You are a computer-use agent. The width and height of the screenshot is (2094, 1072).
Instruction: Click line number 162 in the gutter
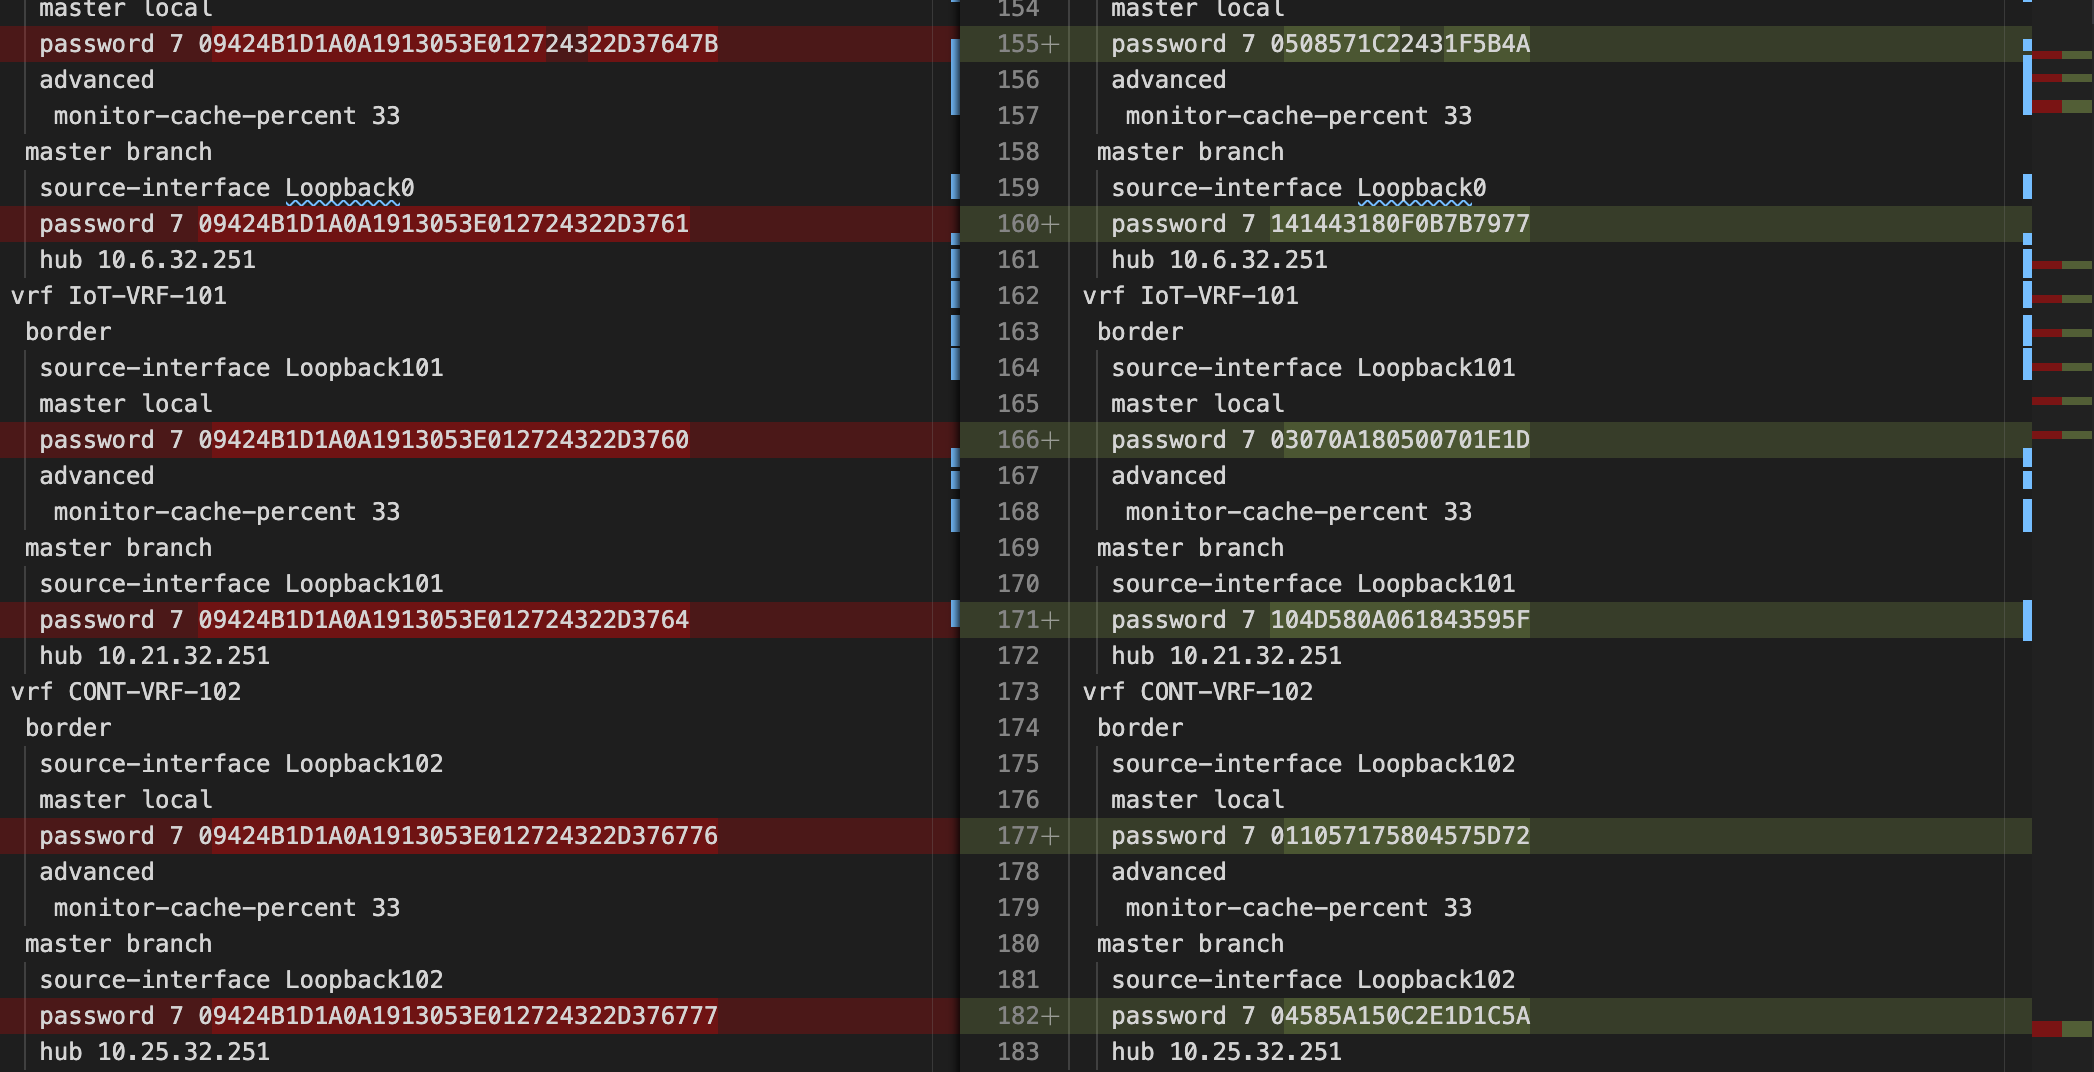click(x=1018, y=296)
